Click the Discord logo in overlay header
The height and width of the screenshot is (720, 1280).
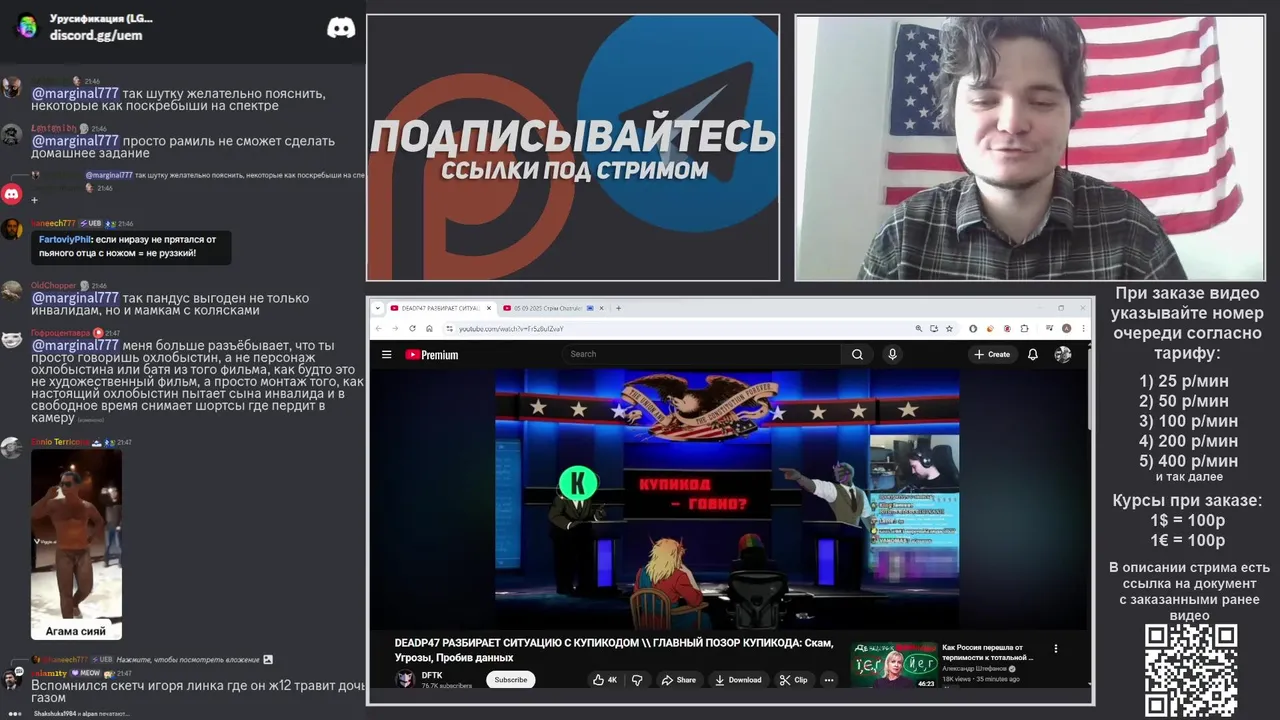[x=341, y=28]
